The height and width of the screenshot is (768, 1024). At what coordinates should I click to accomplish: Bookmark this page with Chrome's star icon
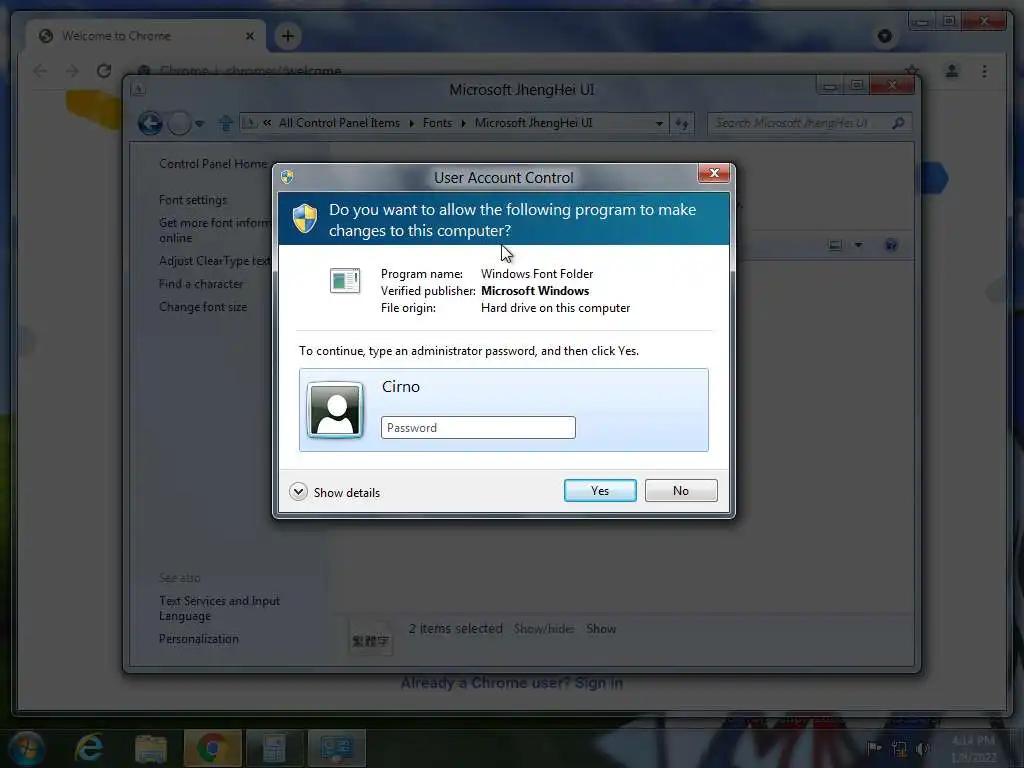912,71
